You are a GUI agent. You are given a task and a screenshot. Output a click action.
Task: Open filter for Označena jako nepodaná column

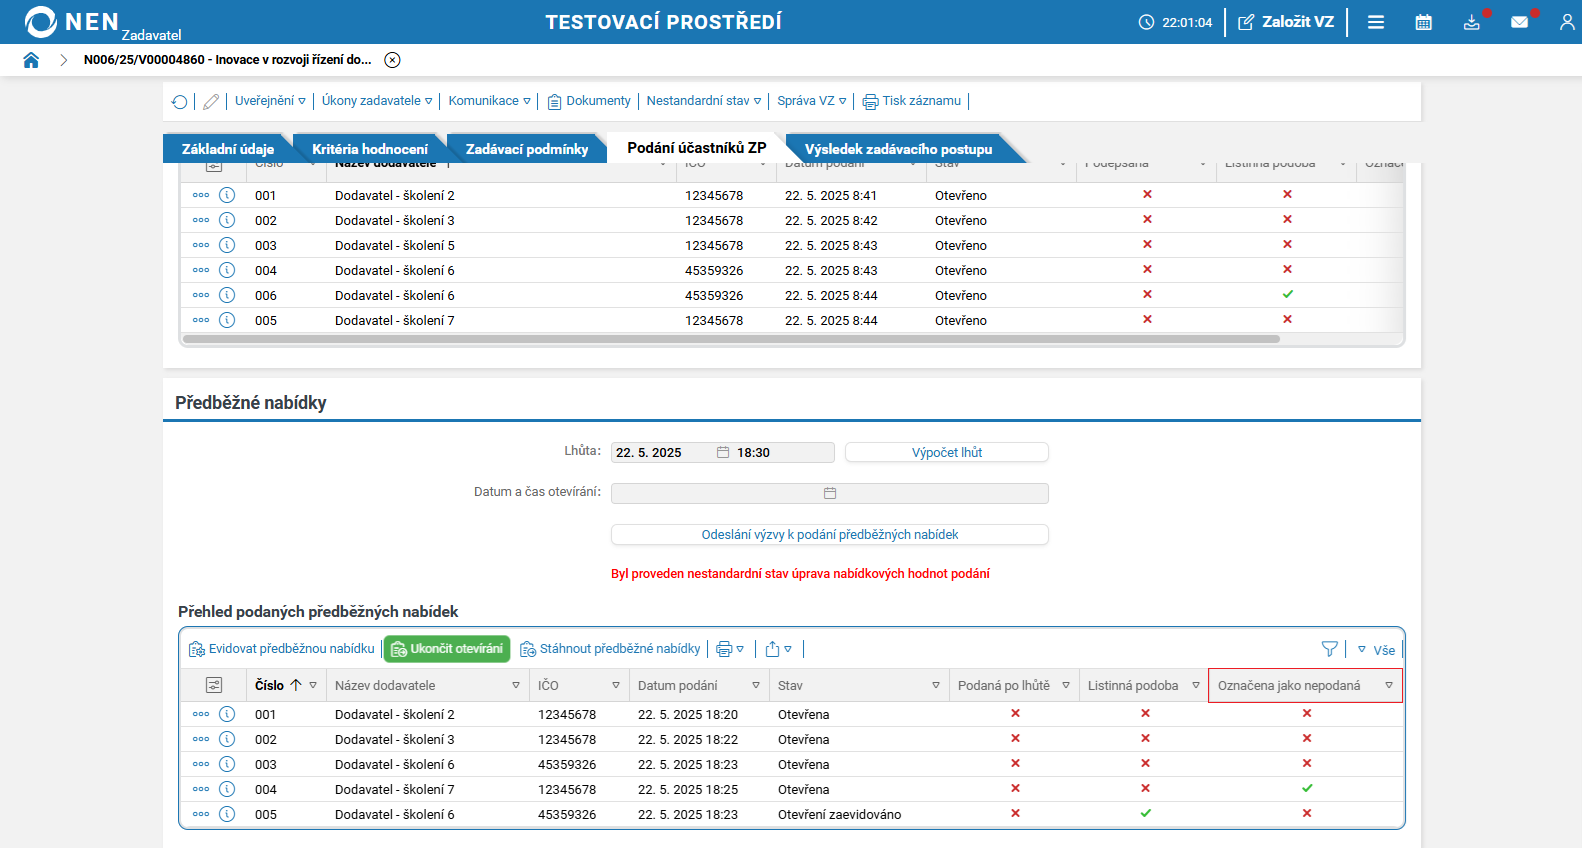(x=1389, y=685)
